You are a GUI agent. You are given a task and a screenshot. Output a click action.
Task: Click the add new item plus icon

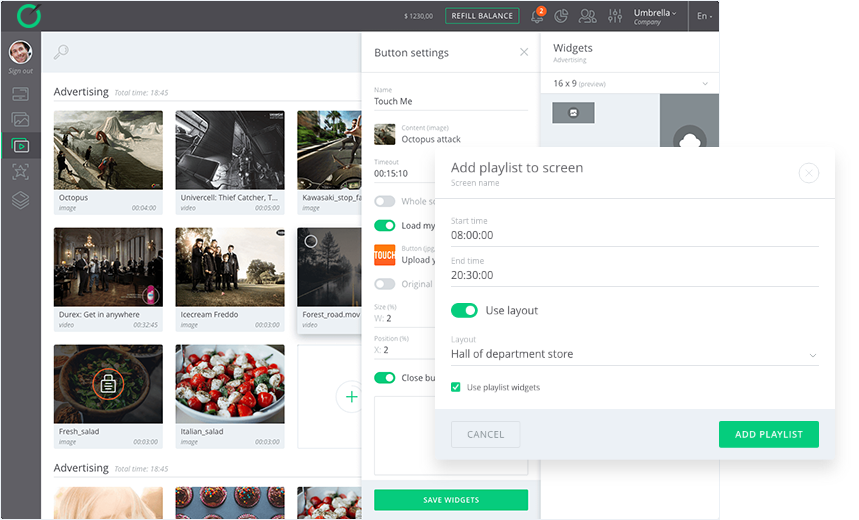click(351, 397)
